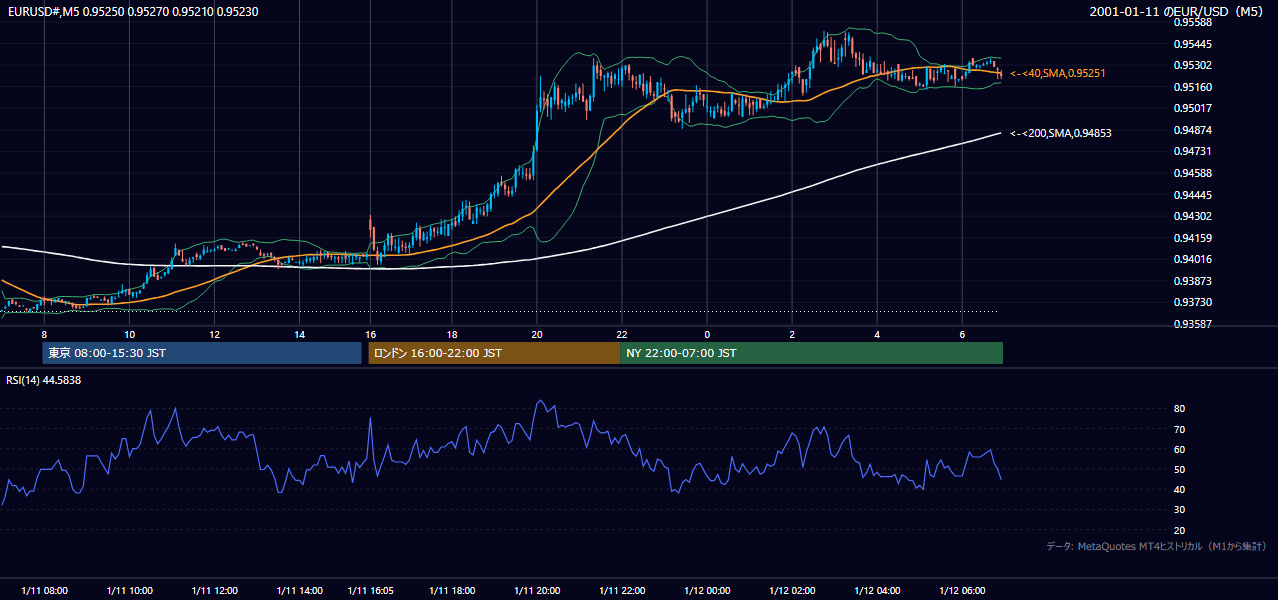Screen dimensions: 1278x600
Task: Click the 0.94445 price axis label
Action: click(1193, 195)
